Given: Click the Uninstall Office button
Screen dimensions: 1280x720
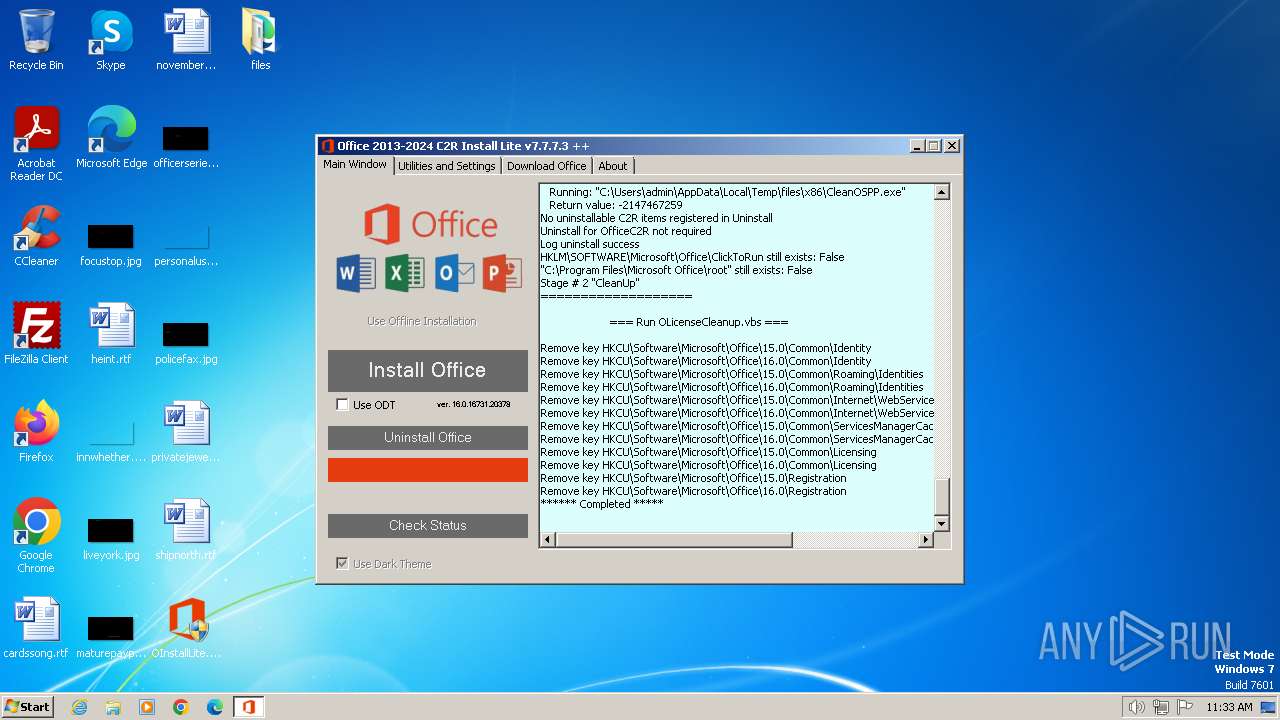Looking at the screenshot, I should (x=428, y=437).
